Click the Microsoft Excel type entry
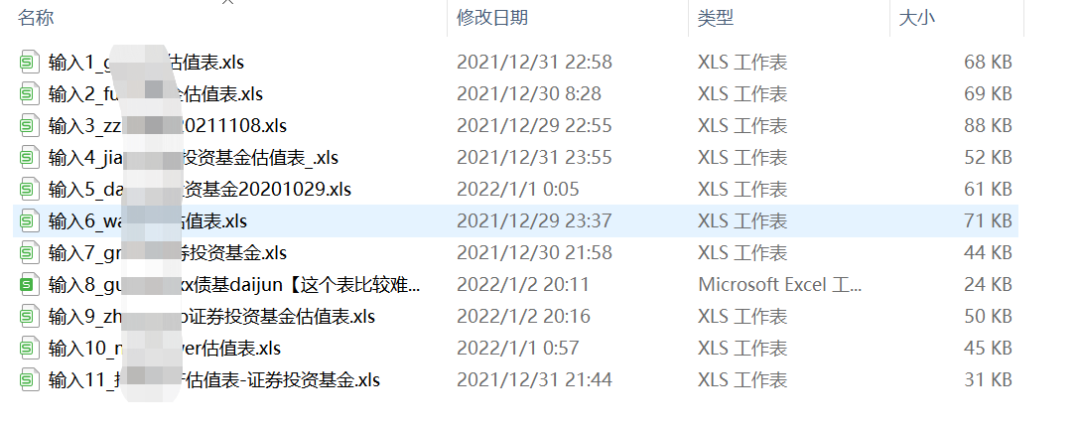This screenshot has width=1080, height=431. coord(779,284)
